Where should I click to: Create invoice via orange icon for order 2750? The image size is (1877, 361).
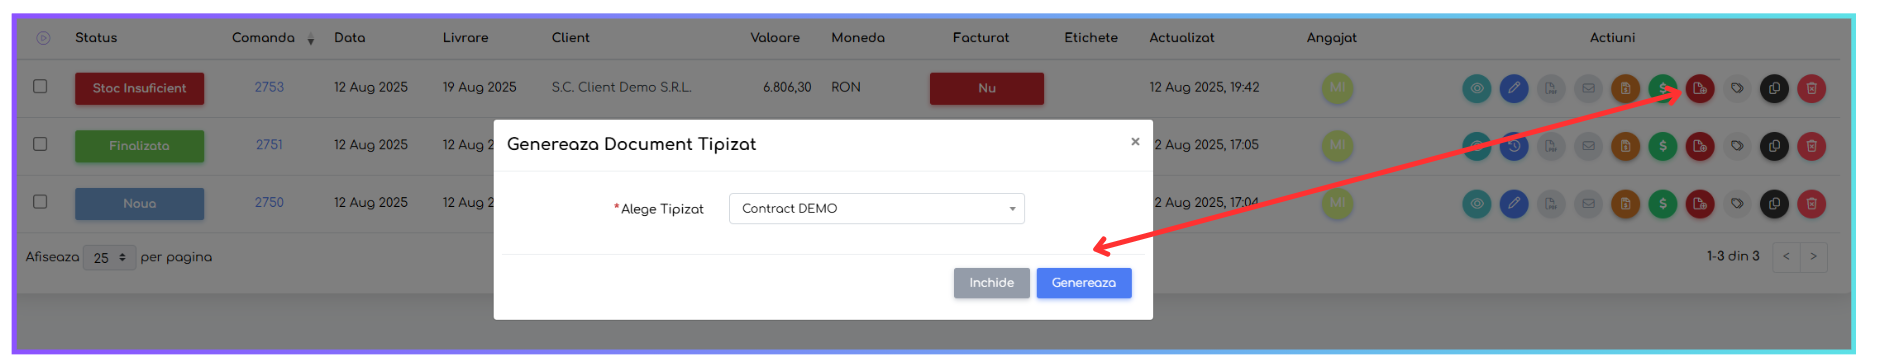click(1626, 204)
